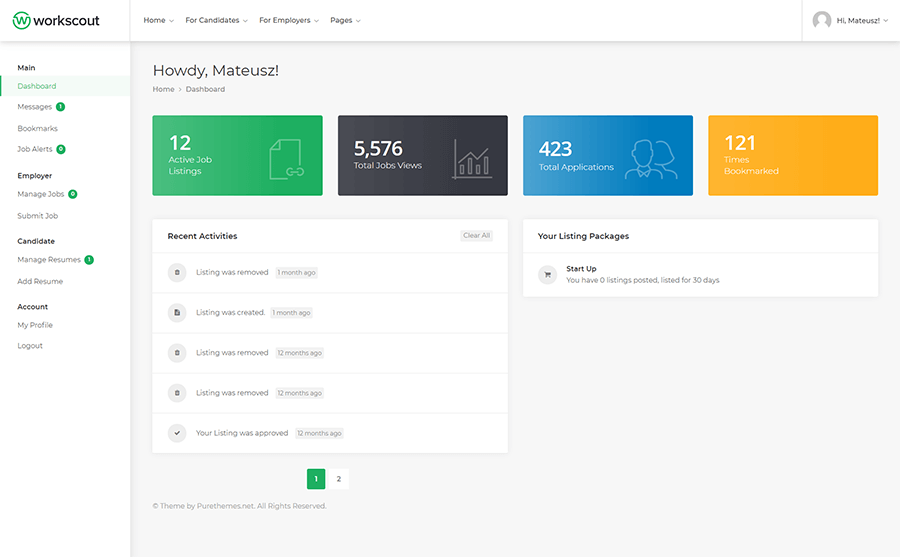Click the people icon on Total Applications card

pyautogui.click(x=650, y=159)
